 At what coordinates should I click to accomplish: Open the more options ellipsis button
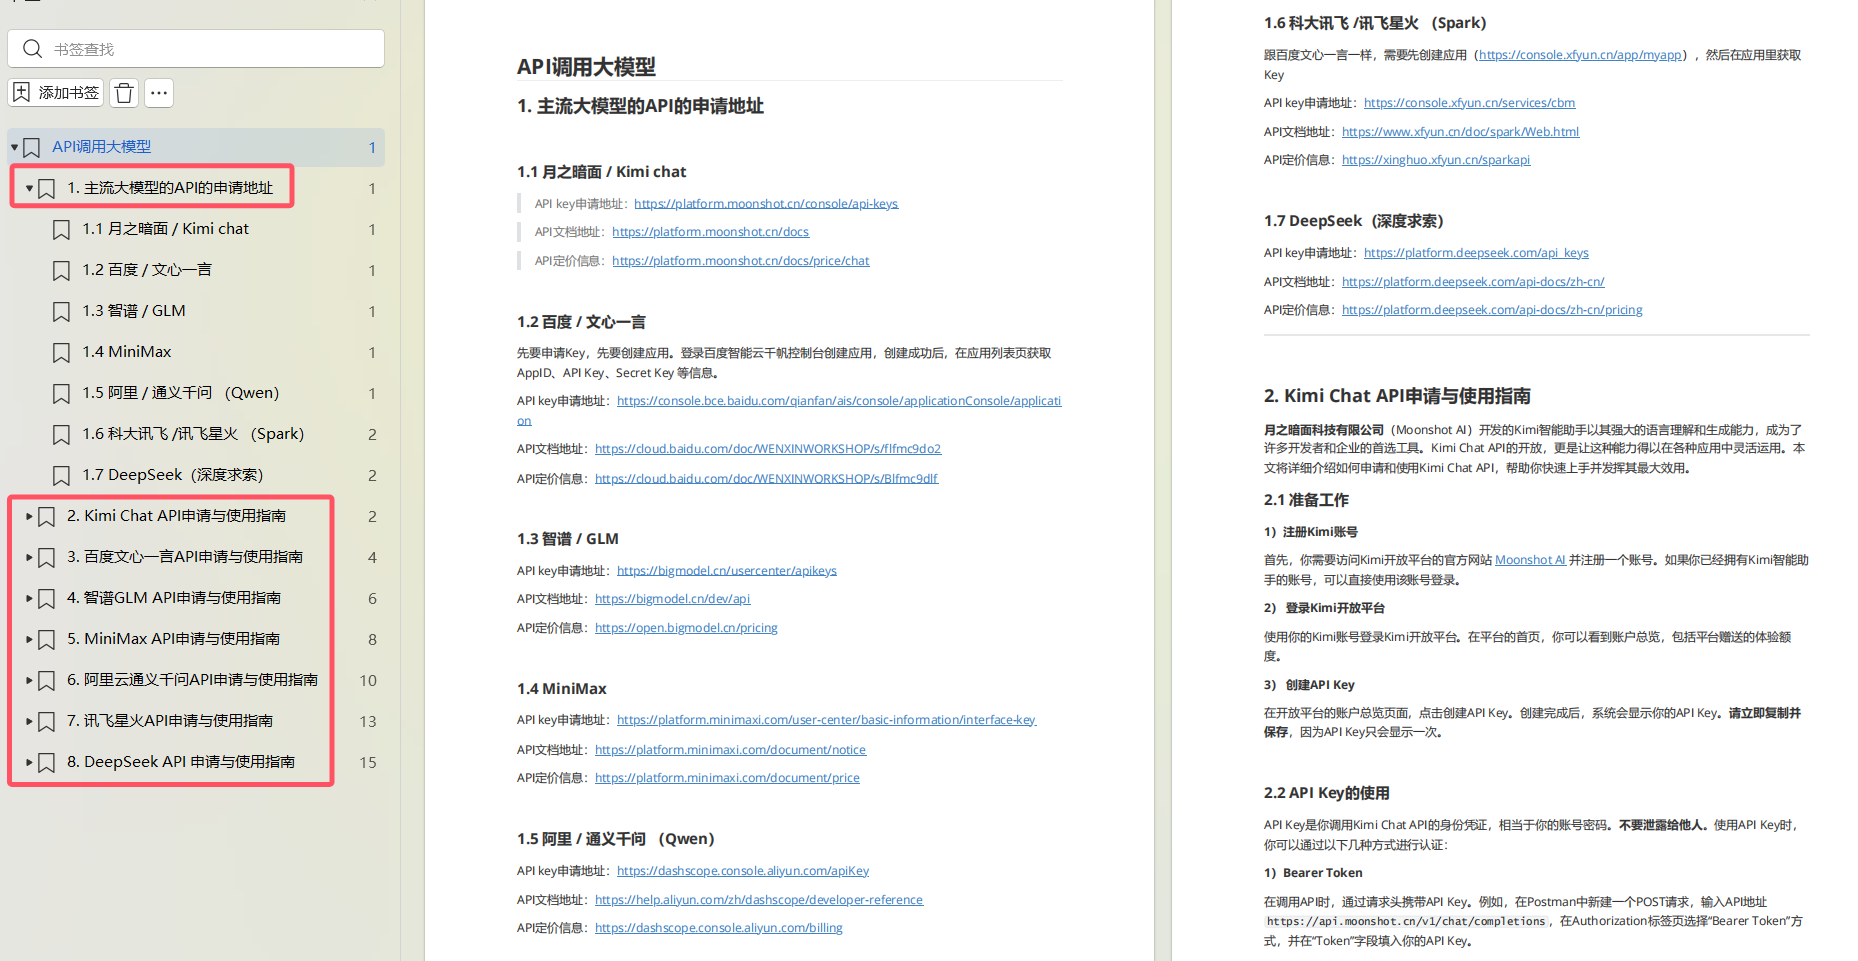tap(159, 93)
